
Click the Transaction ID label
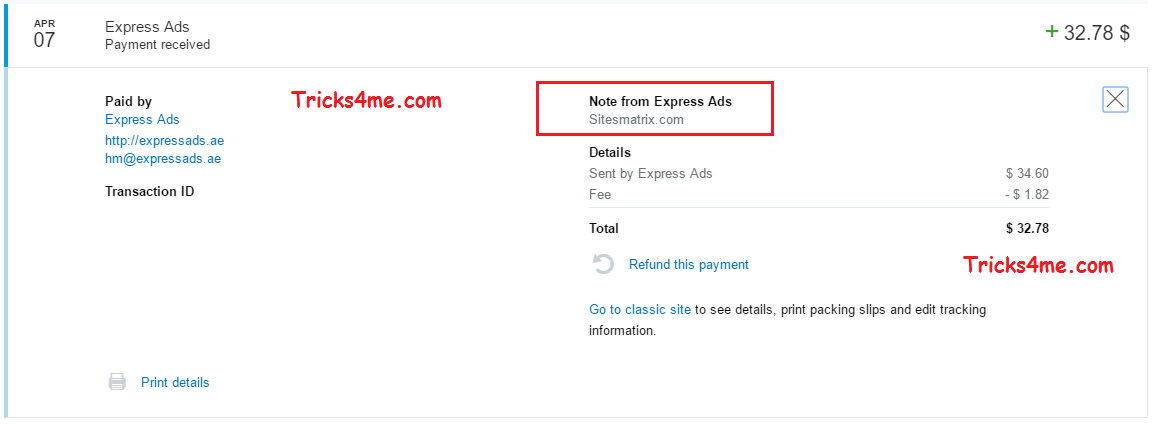(150, 191)
